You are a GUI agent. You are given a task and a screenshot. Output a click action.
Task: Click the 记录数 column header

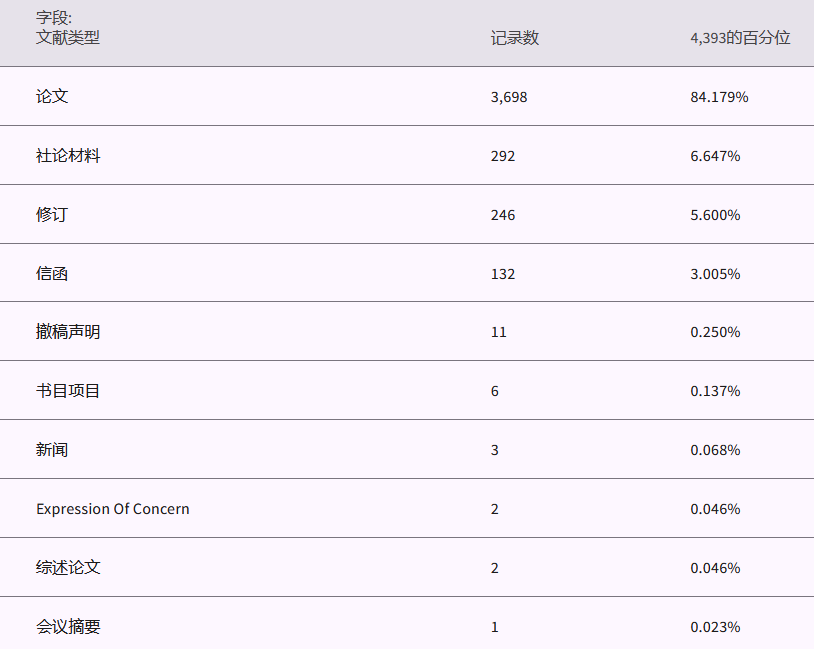coord(515,38)
